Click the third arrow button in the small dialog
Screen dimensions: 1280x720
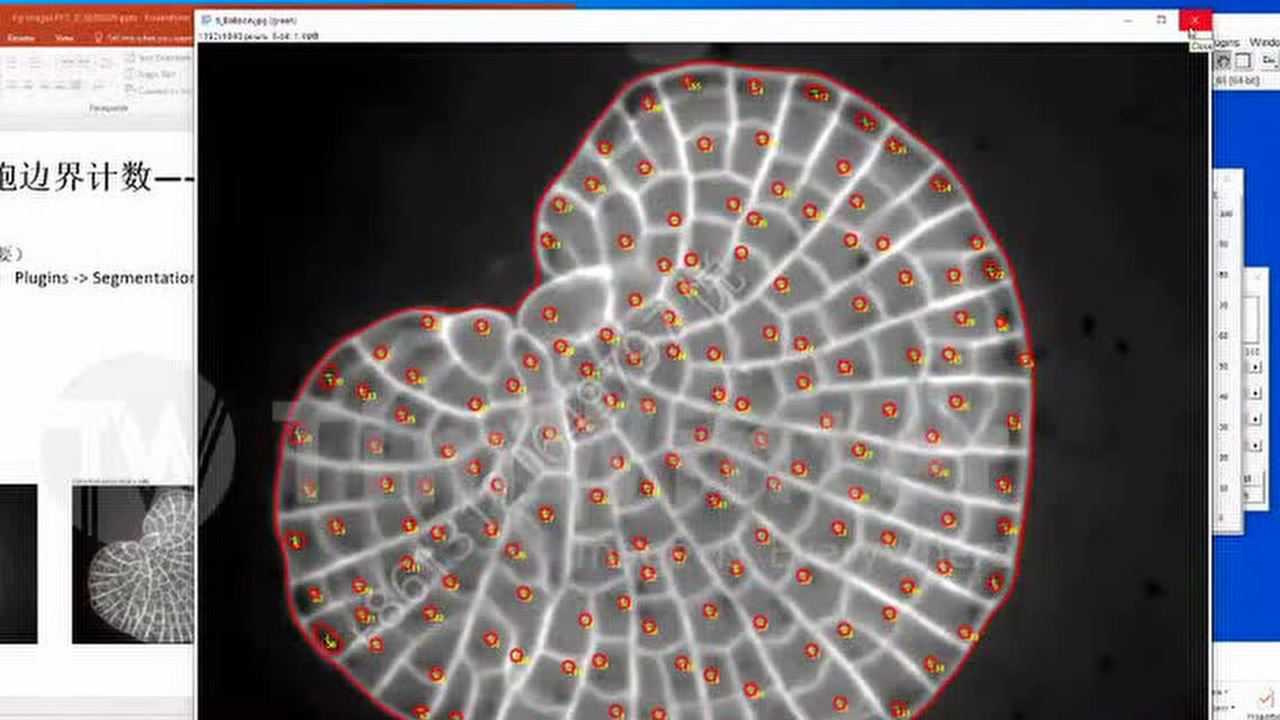[1255, 419]
